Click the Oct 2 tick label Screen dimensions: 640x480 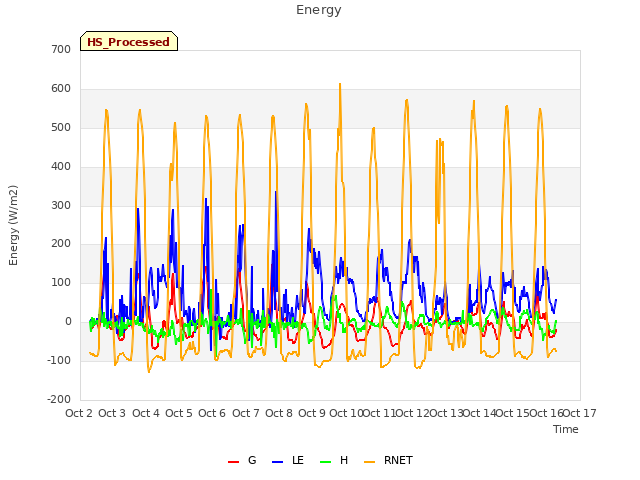[x=79, y=413]
